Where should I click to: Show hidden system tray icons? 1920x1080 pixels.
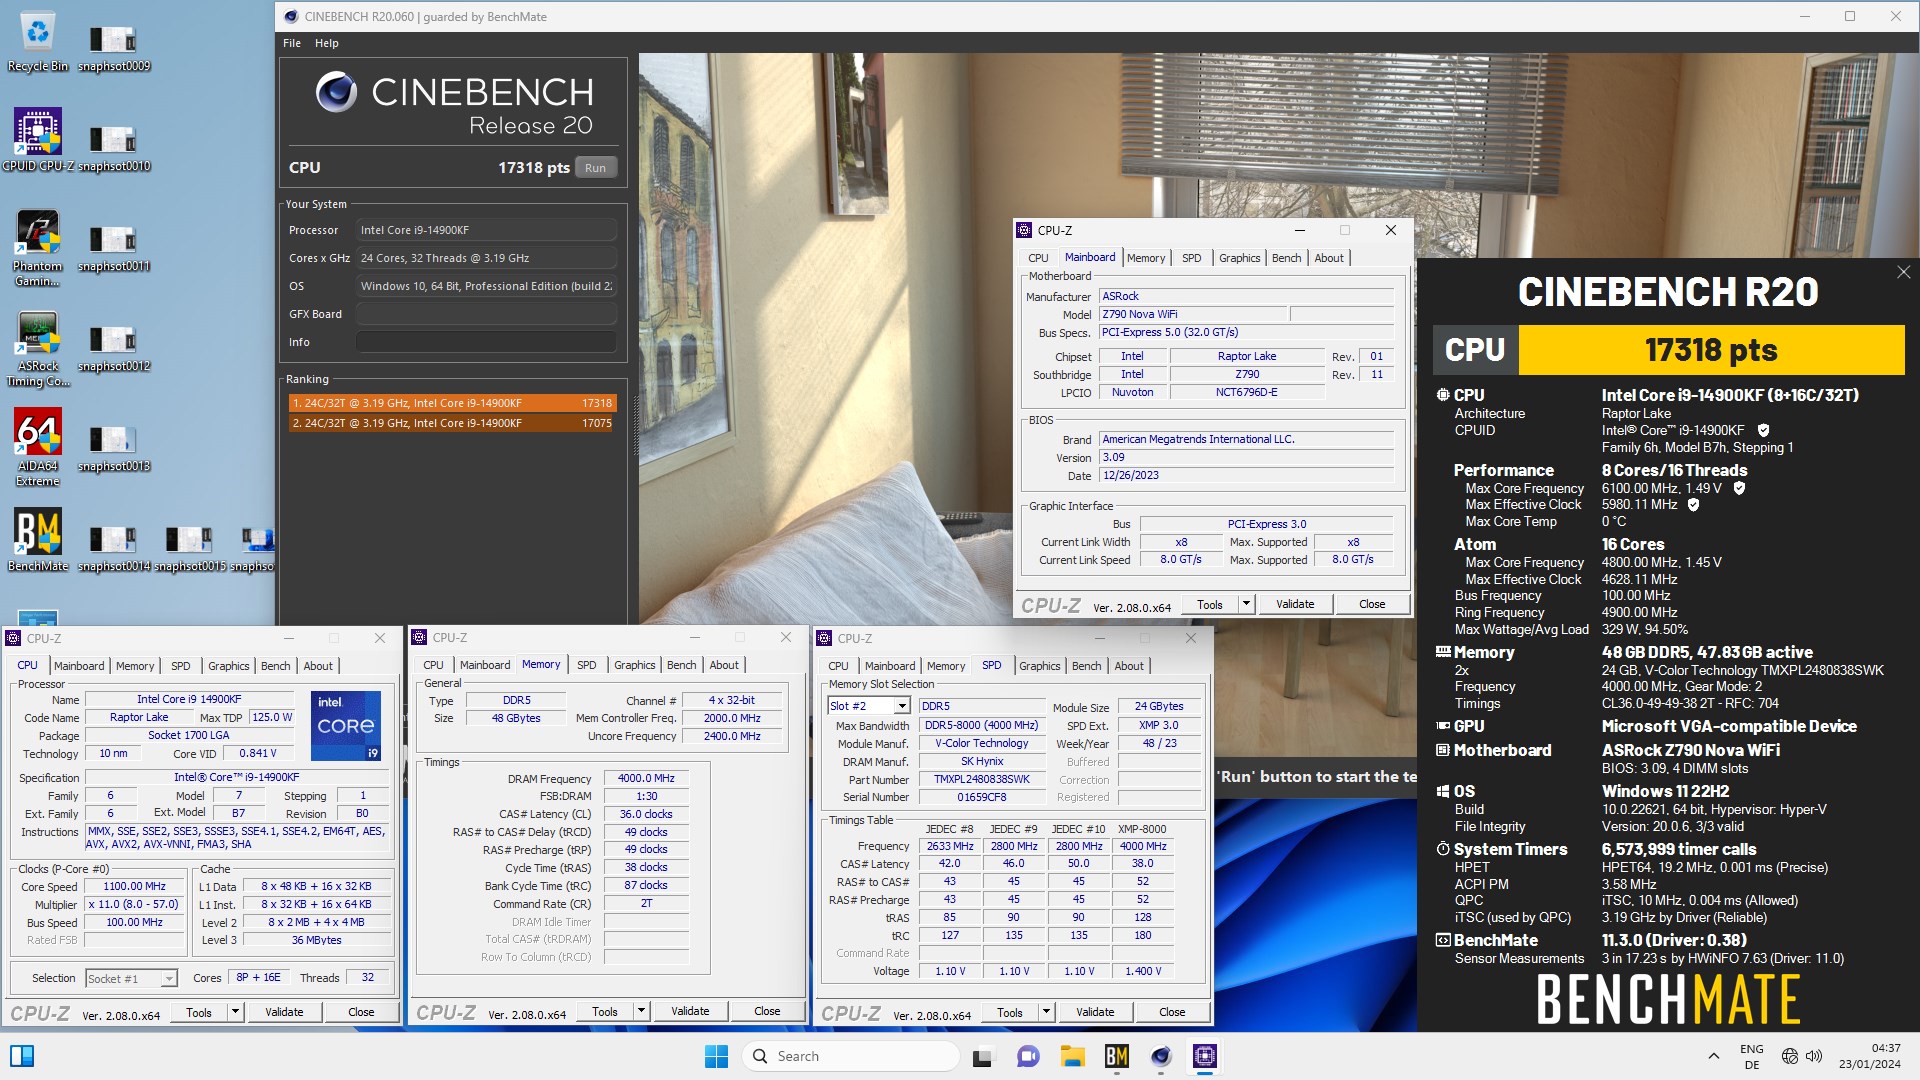coord(1713,1056)
